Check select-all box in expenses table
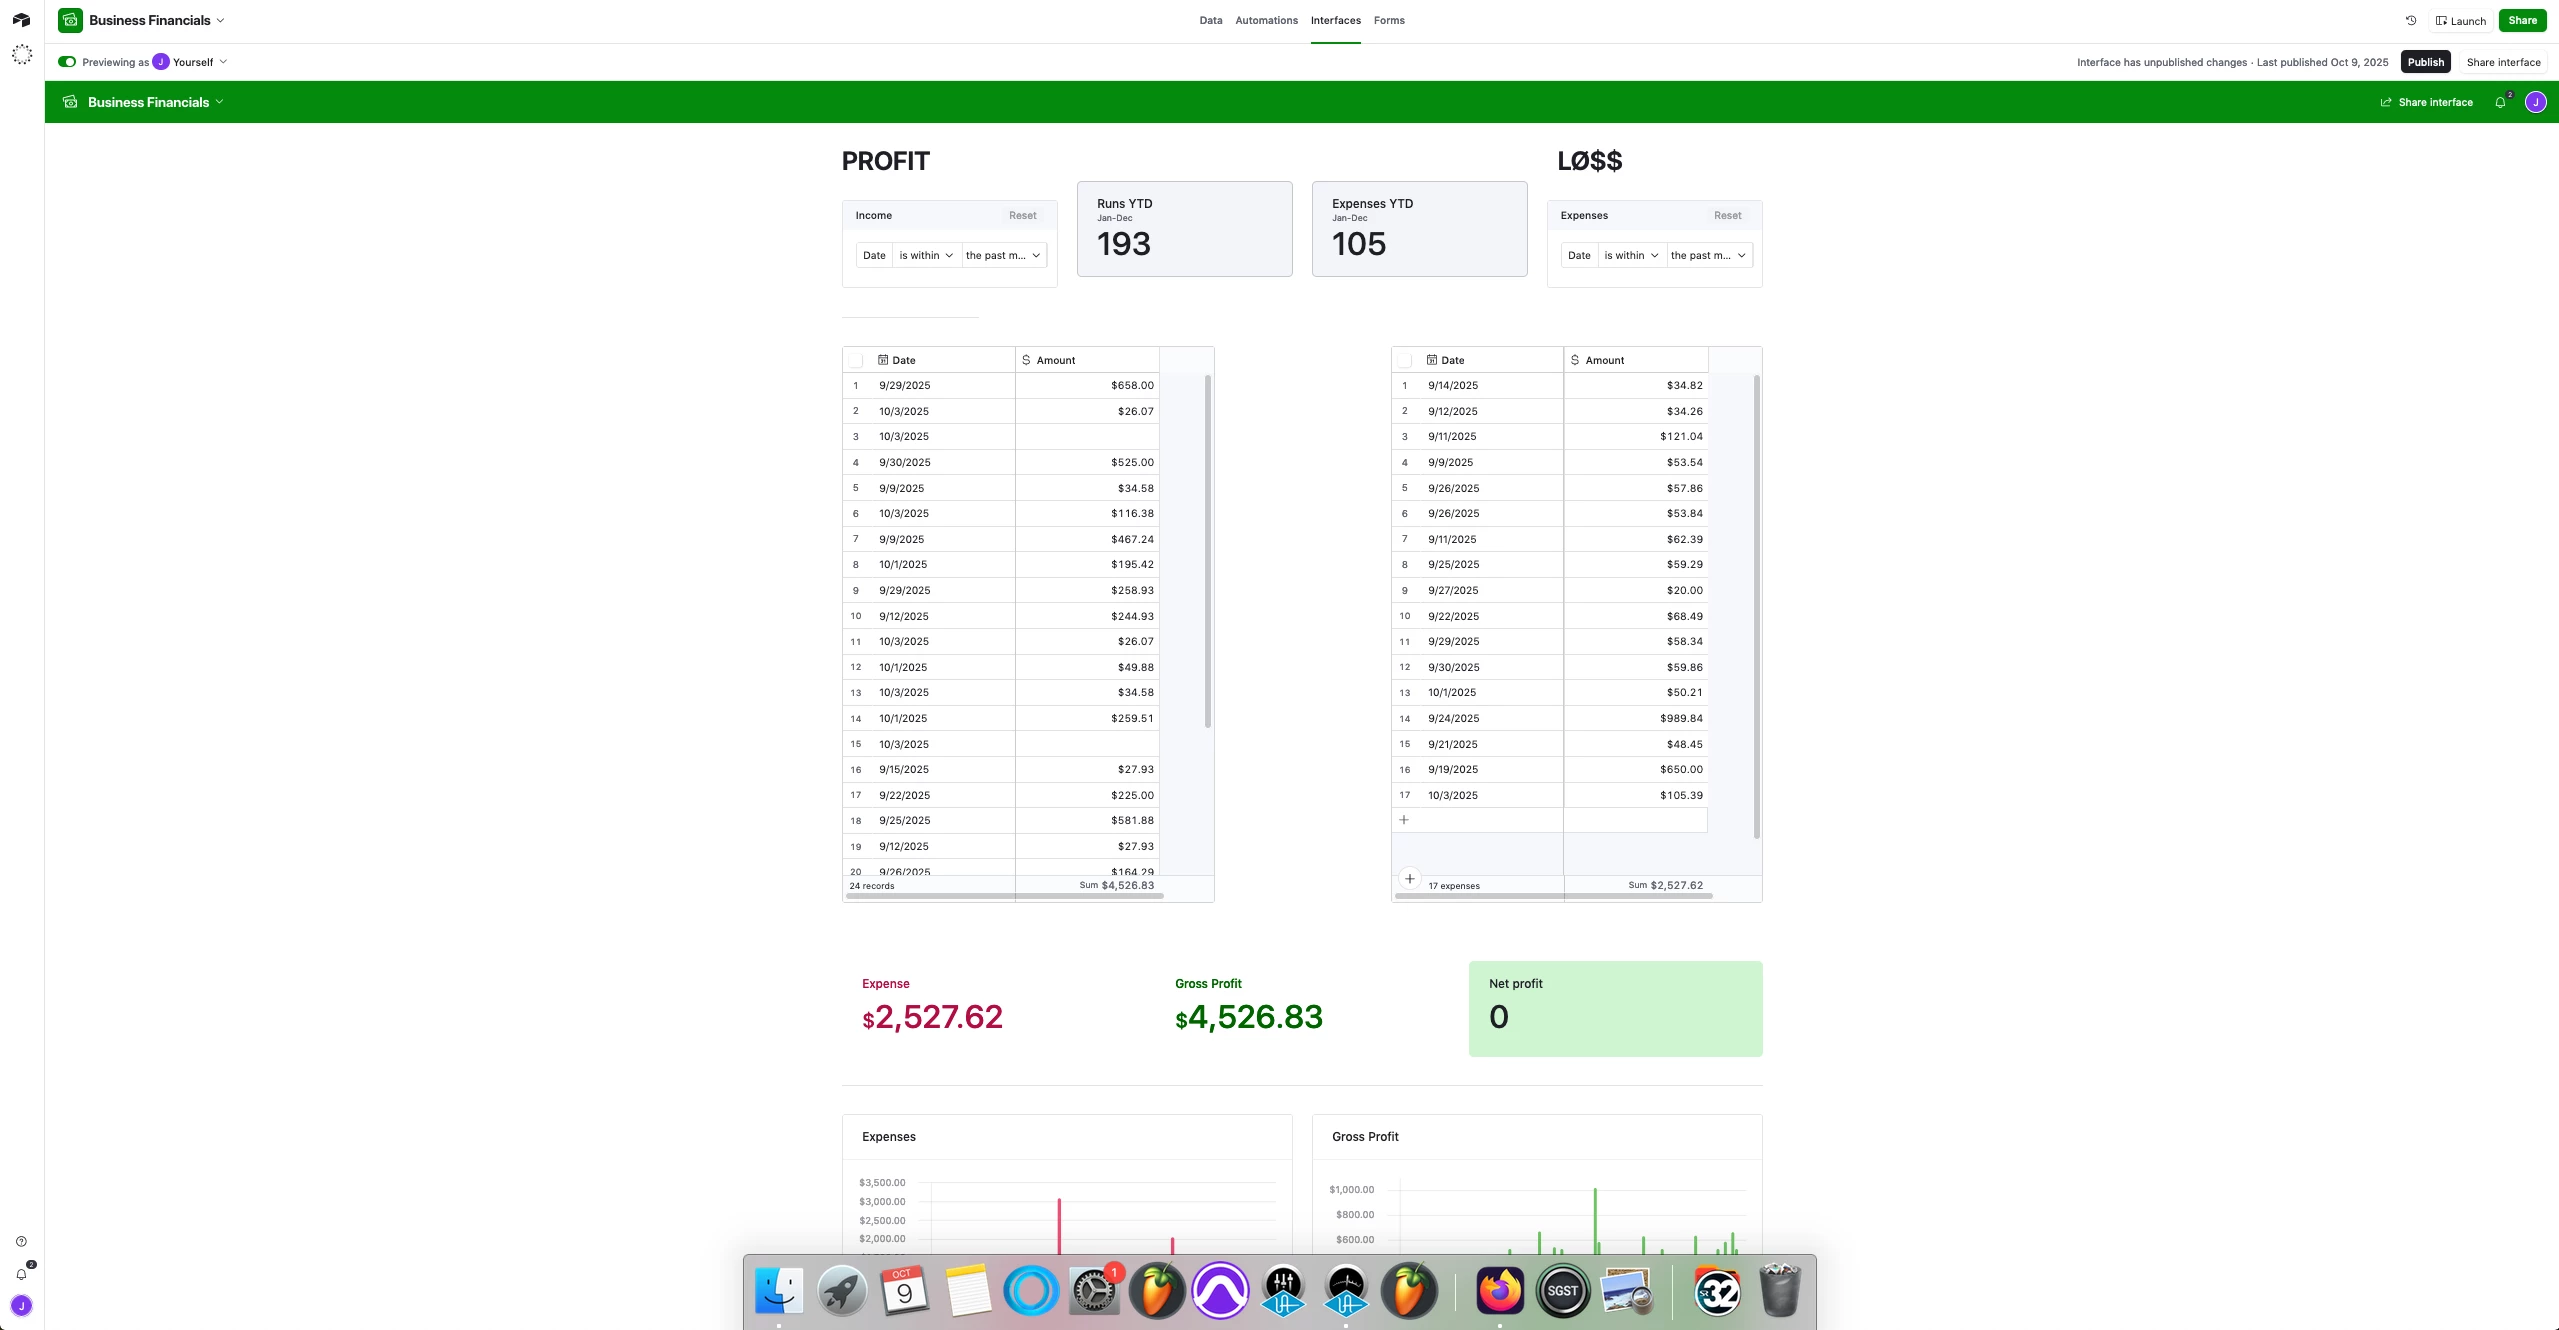The image size is (2559, 1330). tap(1405, 360)
